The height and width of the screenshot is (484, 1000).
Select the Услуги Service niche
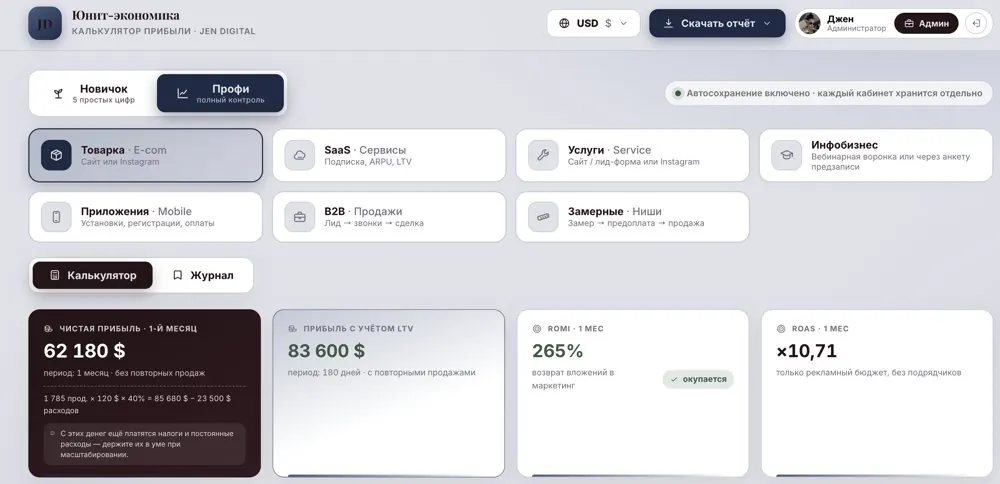(633, 156)
